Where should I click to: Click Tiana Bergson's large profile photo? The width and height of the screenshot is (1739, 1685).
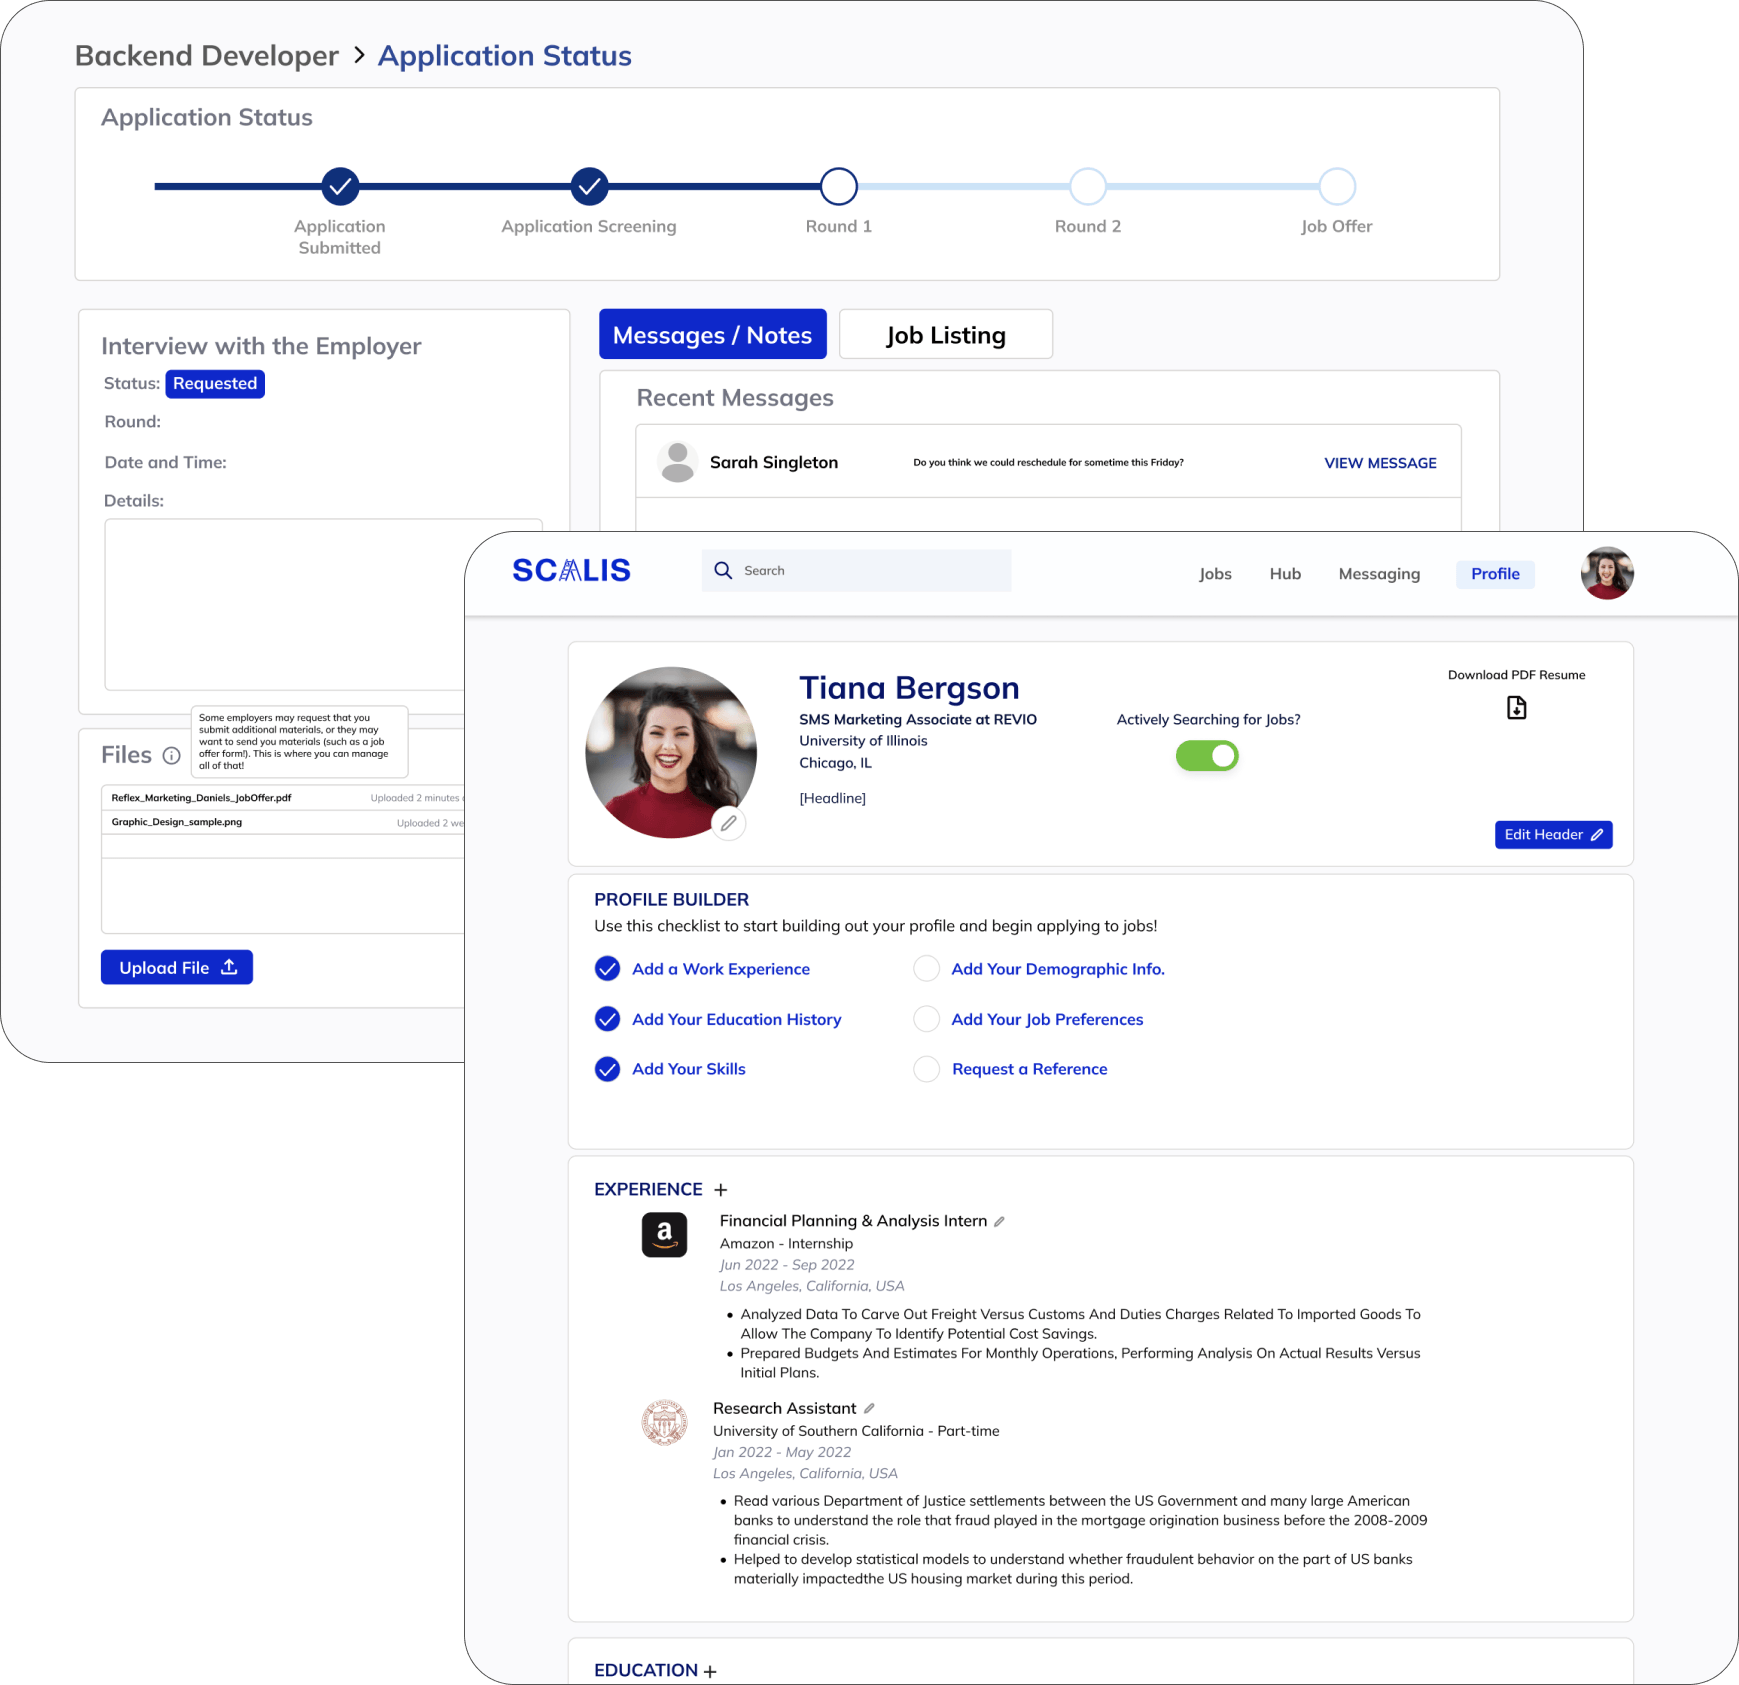click(670, 752)
